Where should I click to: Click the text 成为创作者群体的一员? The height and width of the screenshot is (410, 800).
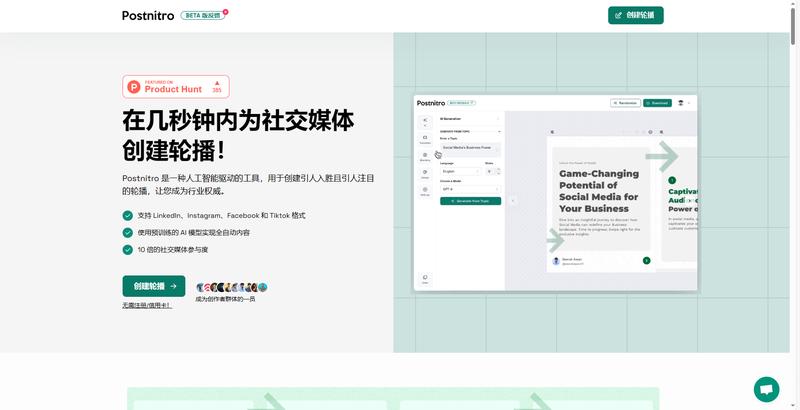click(x=225, y=299)
